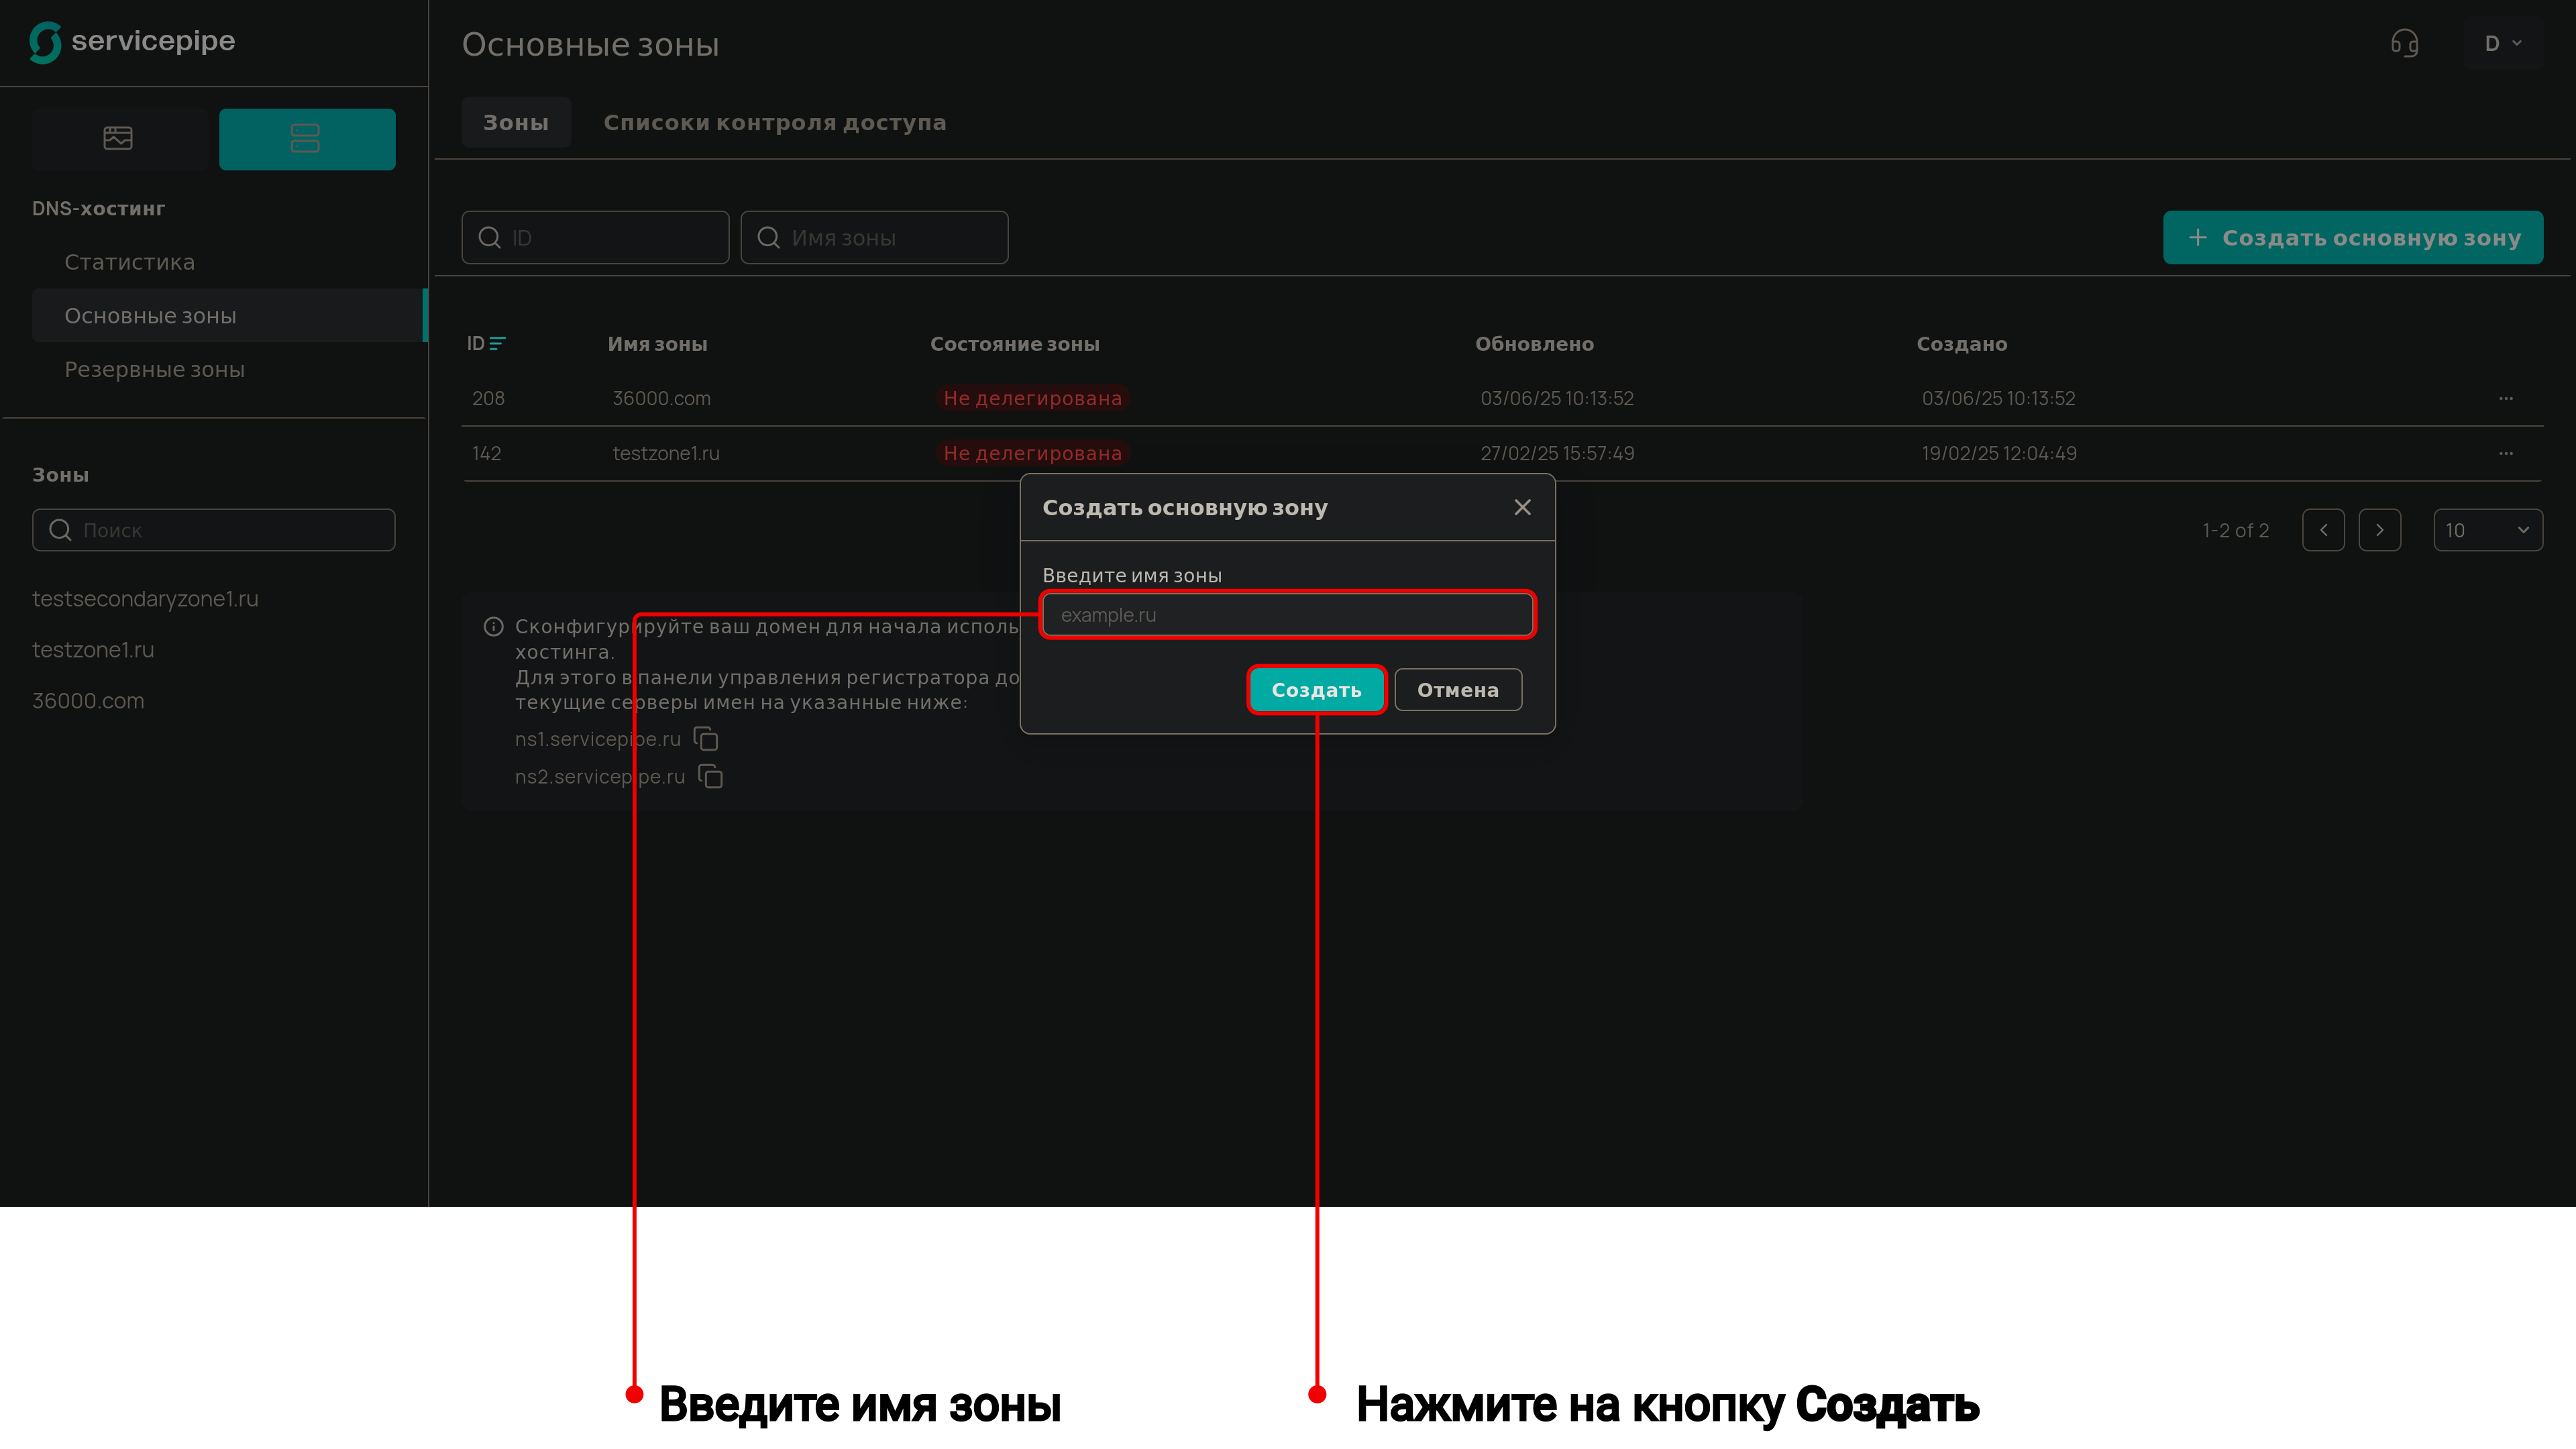
Task: Switch to Списки контроля доступа tab
Action: (x=774, y=122)
